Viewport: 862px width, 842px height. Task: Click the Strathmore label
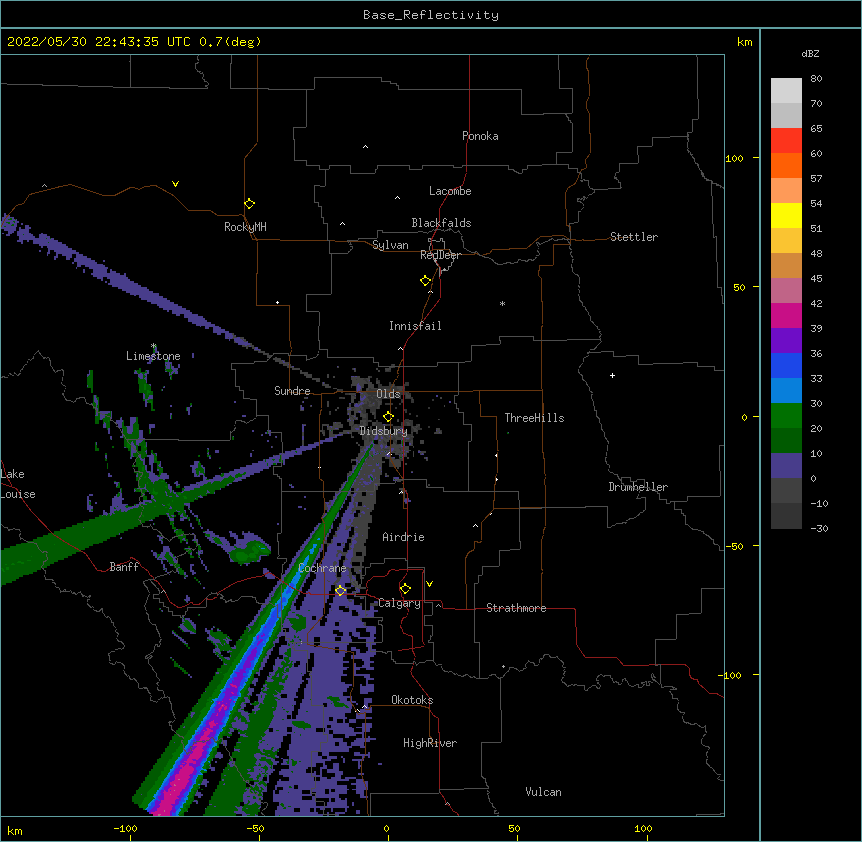tap(516, 608)
